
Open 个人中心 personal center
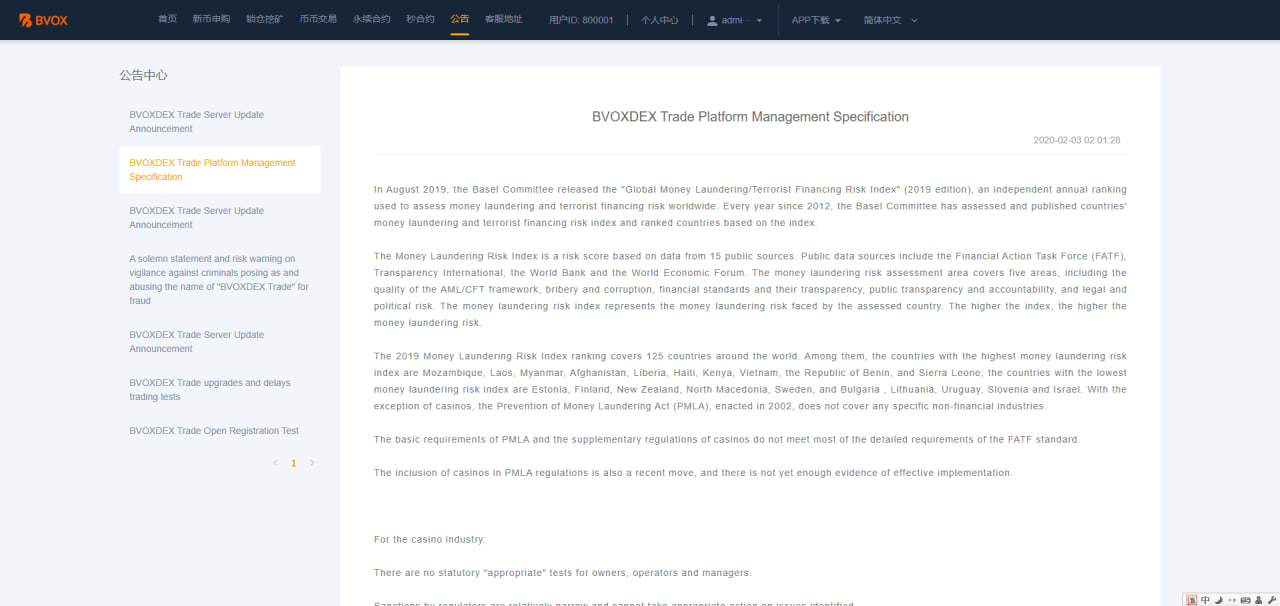point(659,20)
